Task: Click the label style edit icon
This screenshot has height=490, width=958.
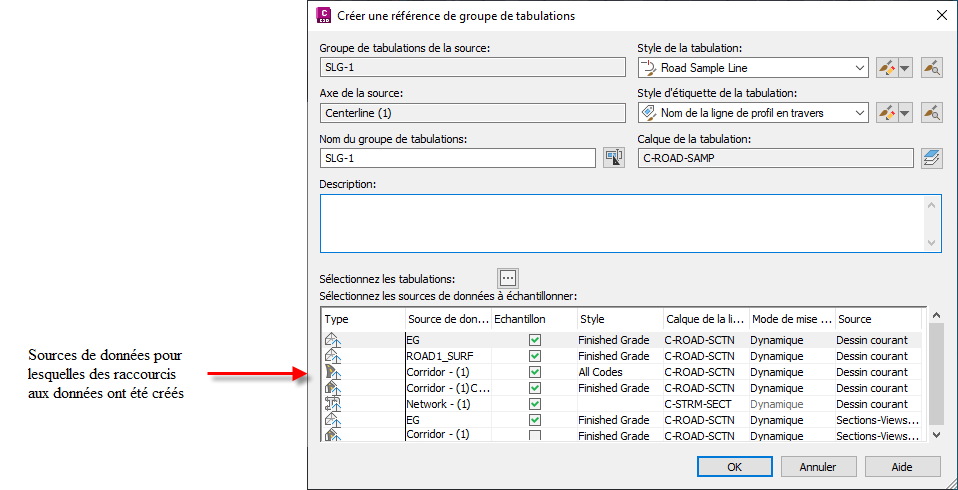Action: click(x=887, y=113)
